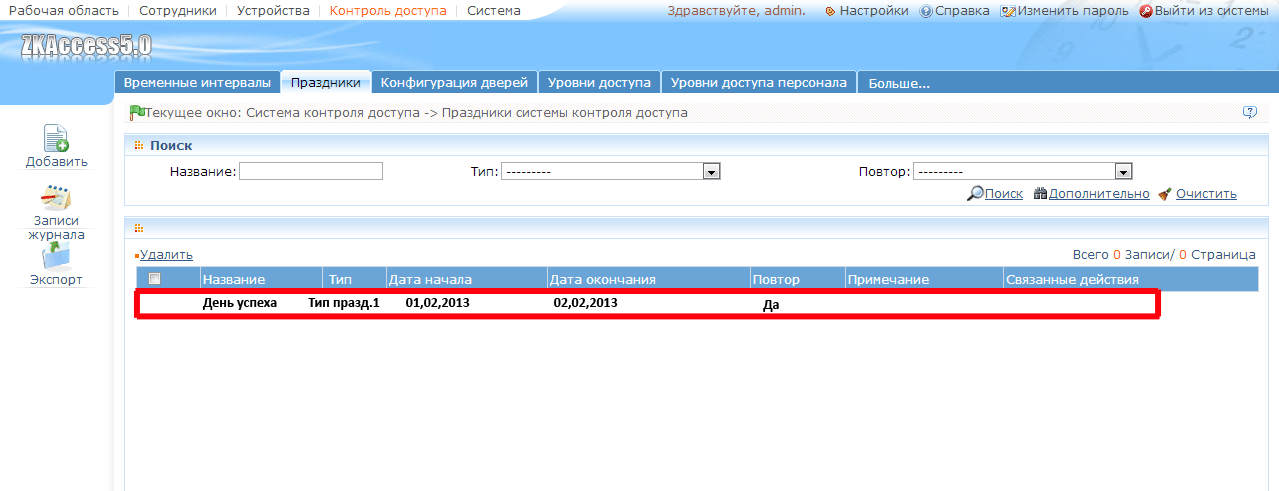Click the Настройки link
The width and height of the screenshot is (1279, 491).
[874, 11]
